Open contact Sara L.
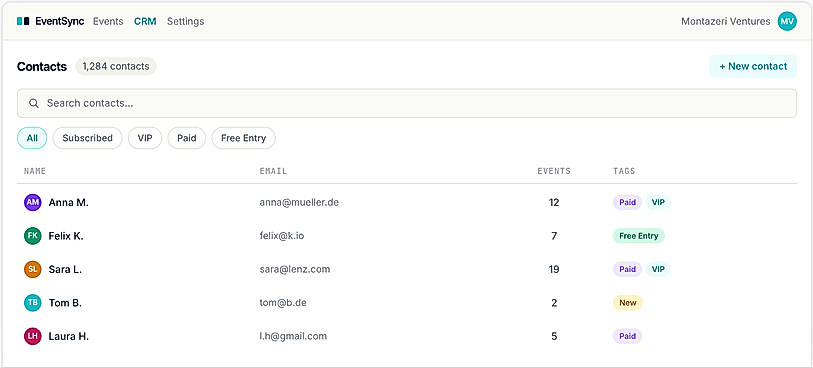The width and height of the screenshot is (813, 368). (65, 270)
